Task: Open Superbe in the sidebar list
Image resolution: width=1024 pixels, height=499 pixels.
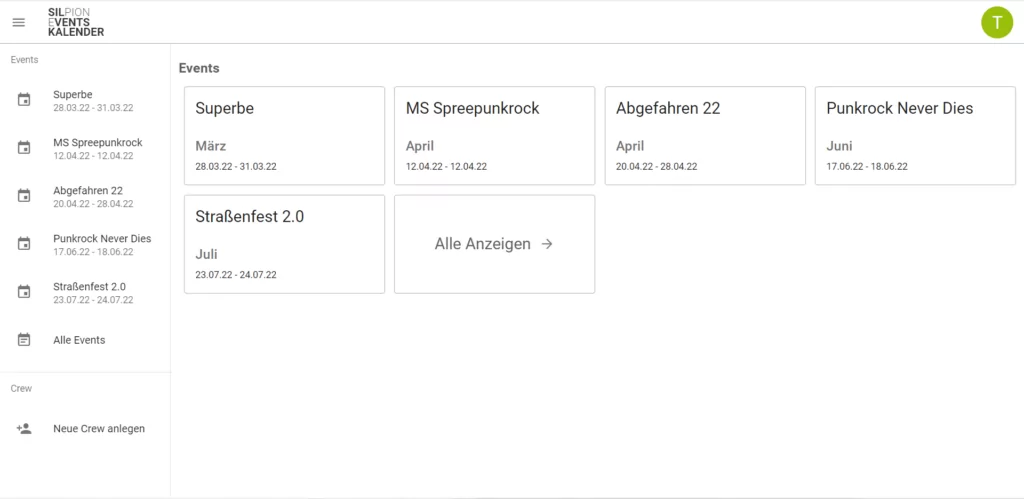Action: tap(85, 101)
